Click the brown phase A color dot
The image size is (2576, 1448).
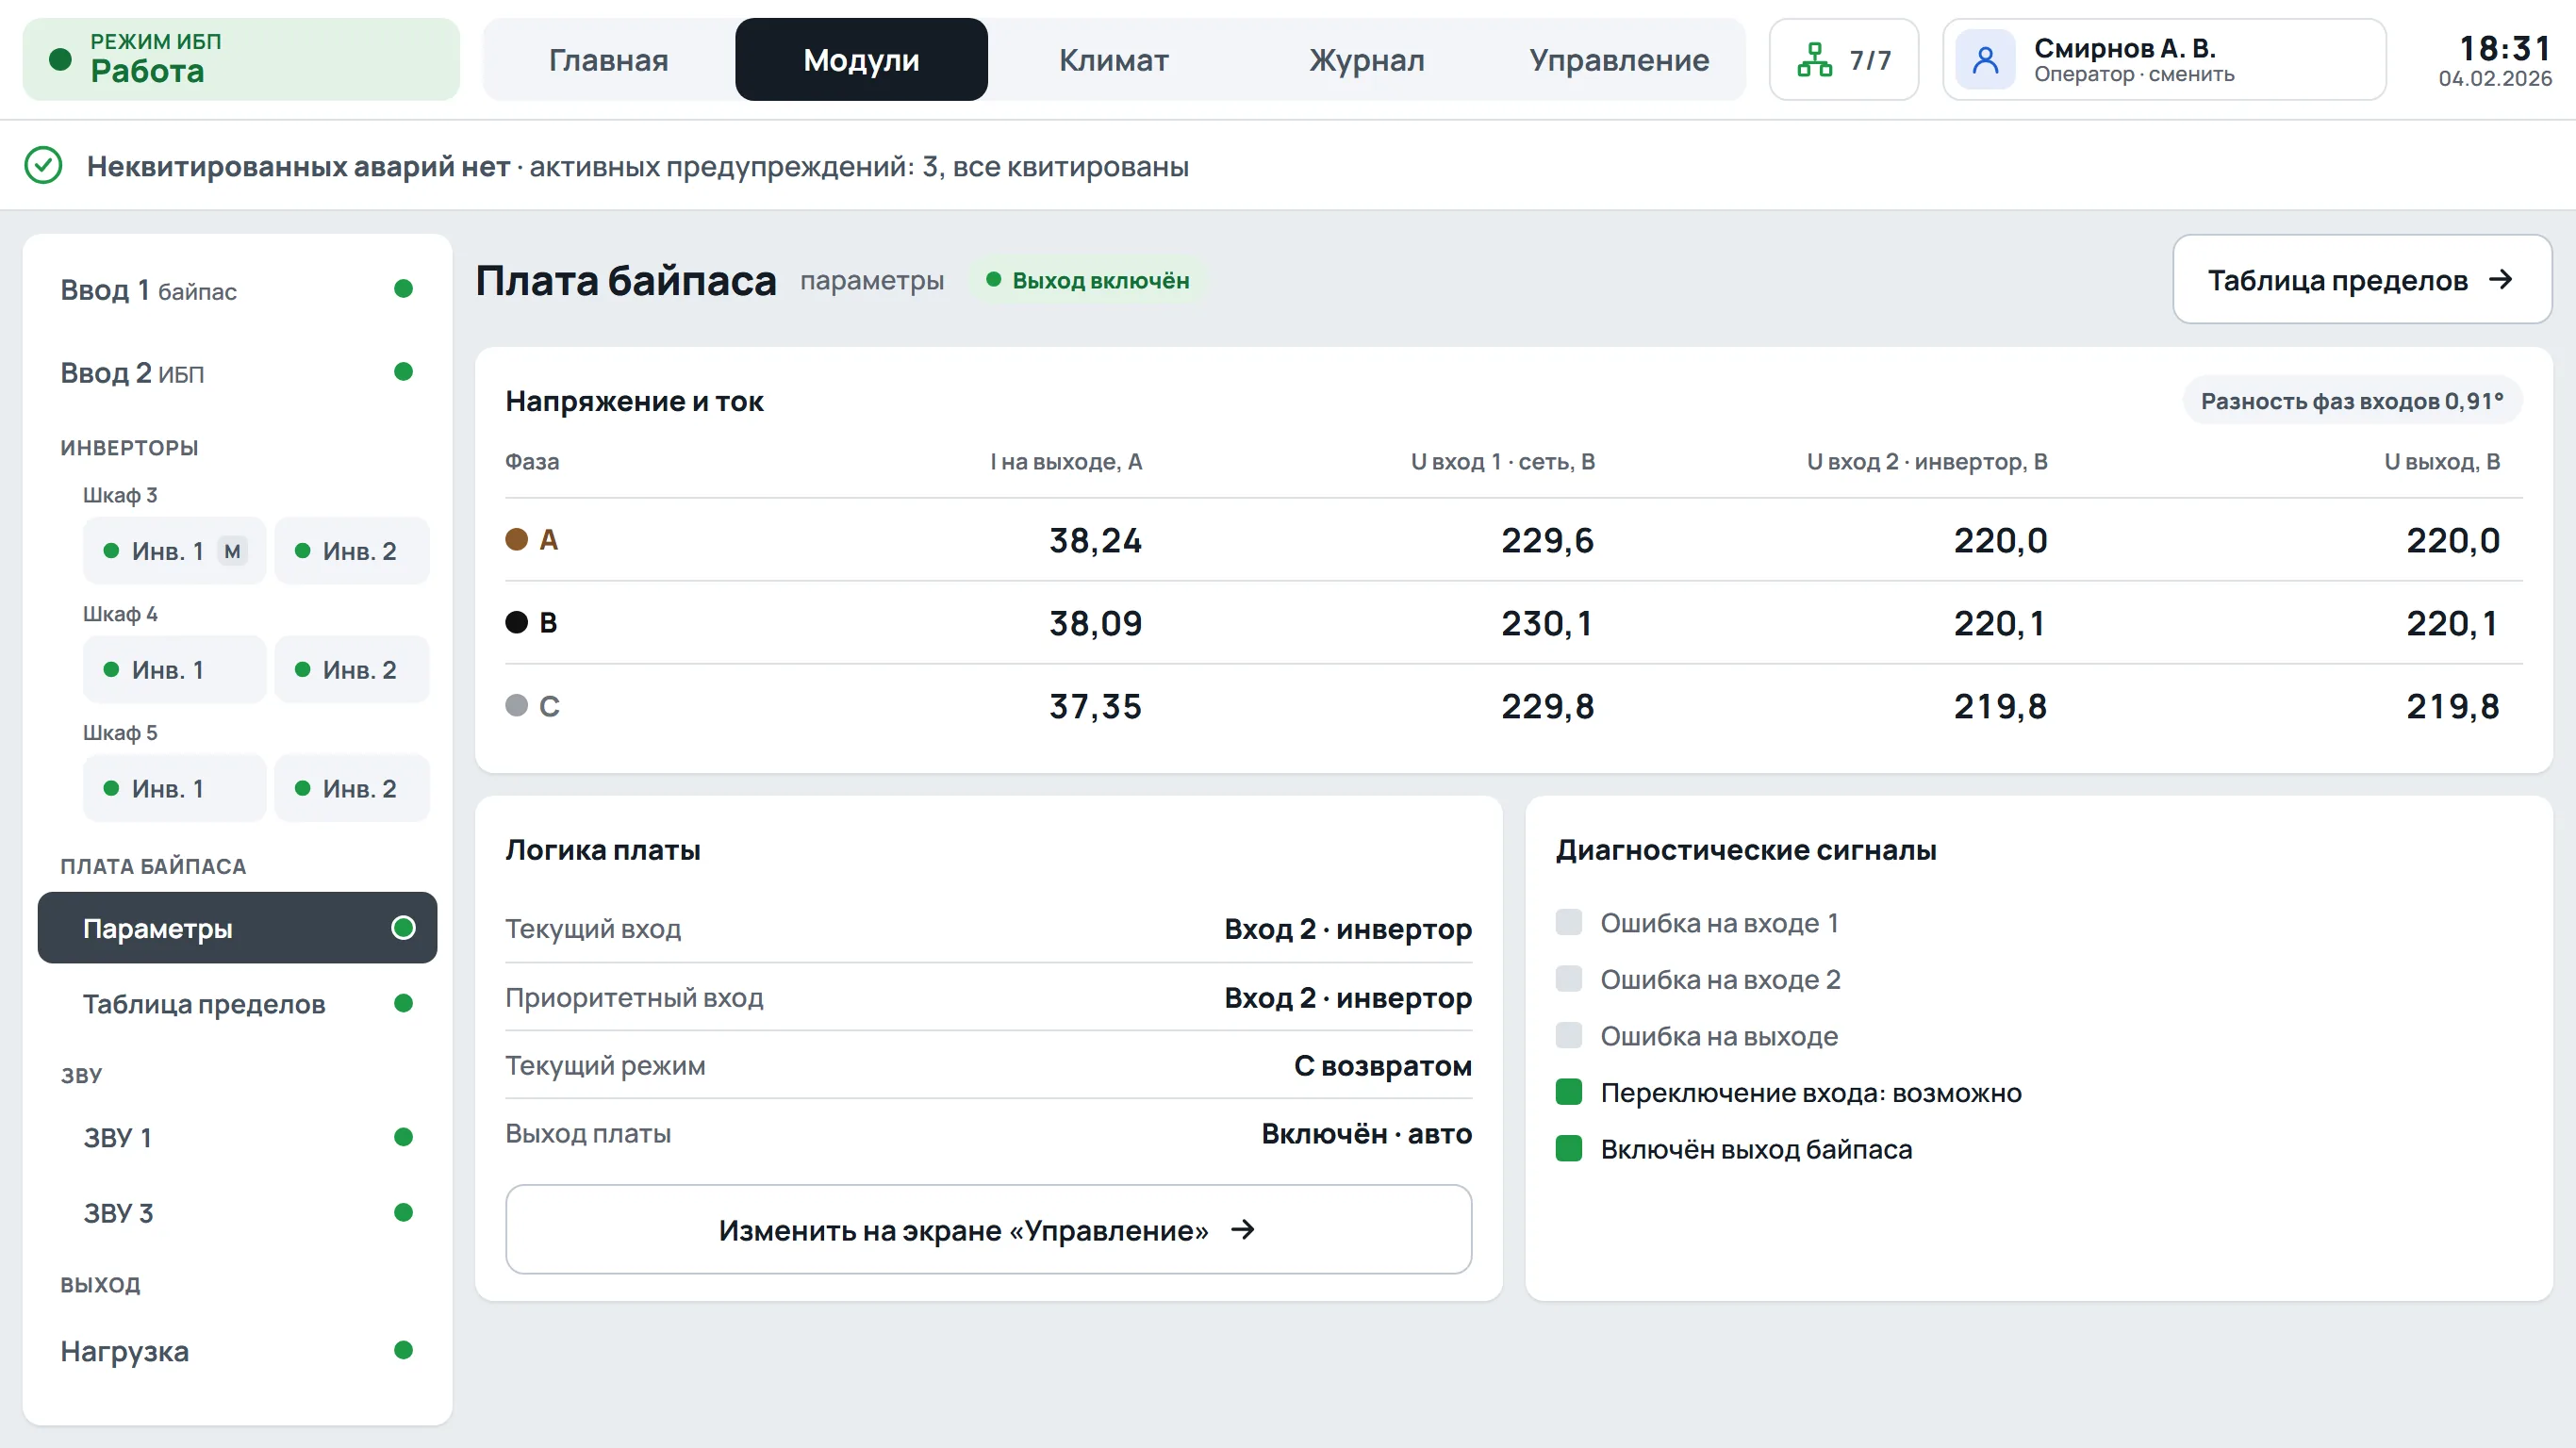pyautogui.click(x=516, y=540)
